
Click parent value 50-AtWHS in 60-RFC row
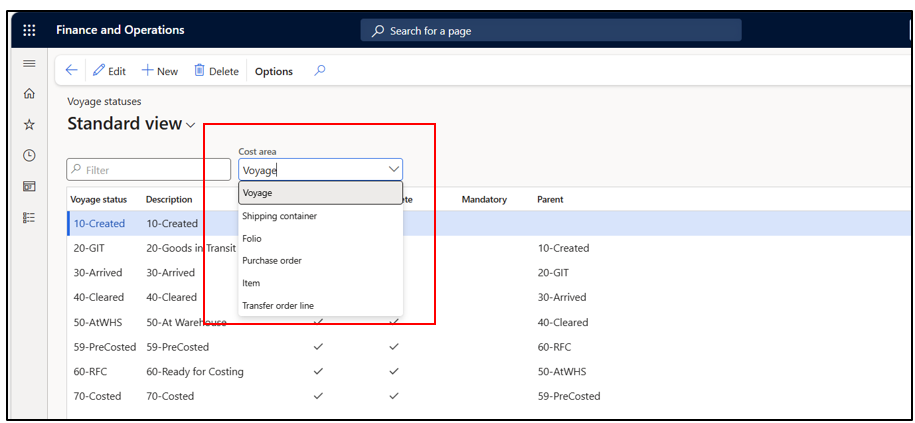[562, 371]
